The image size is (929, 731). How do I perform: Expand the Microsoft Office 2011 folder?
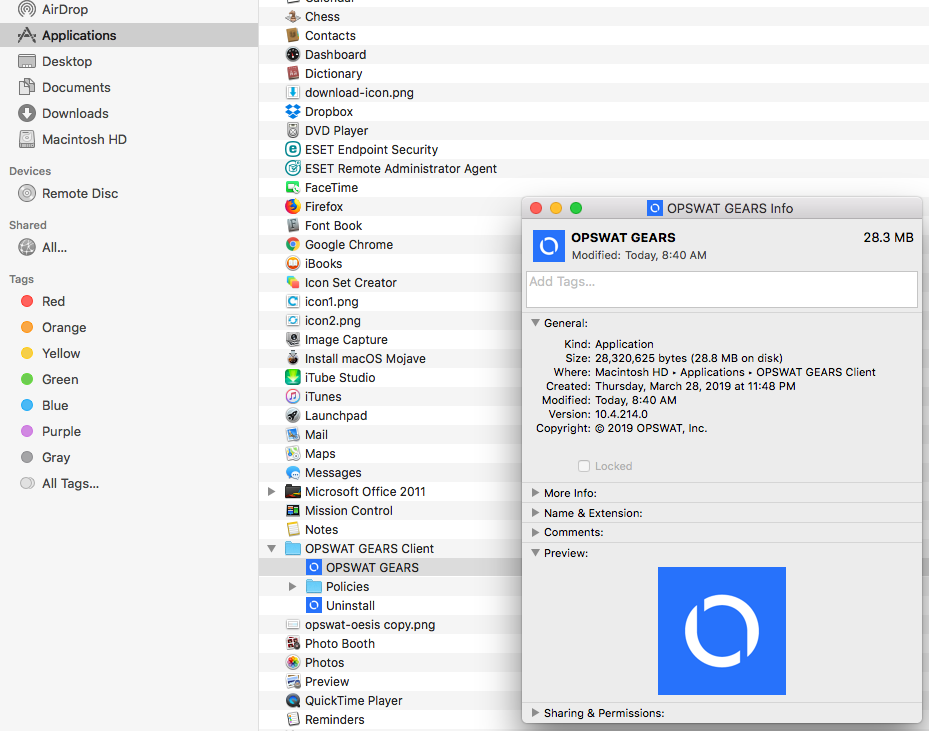[271, 491]
